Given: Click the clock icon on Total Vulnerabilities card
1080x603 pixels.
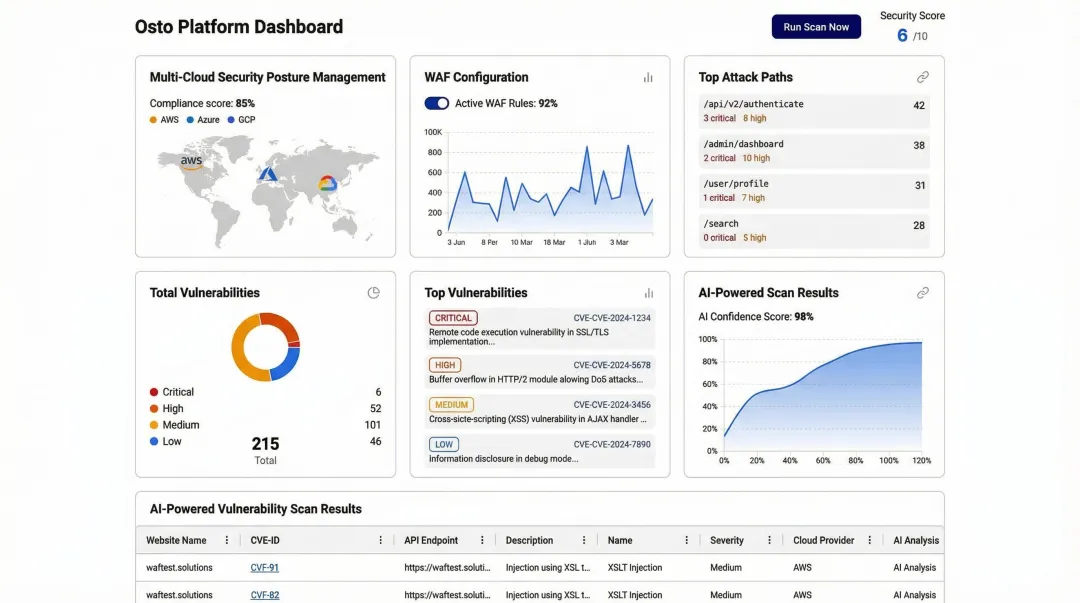Looking at the screenshot, I should [x=373, y=292].
